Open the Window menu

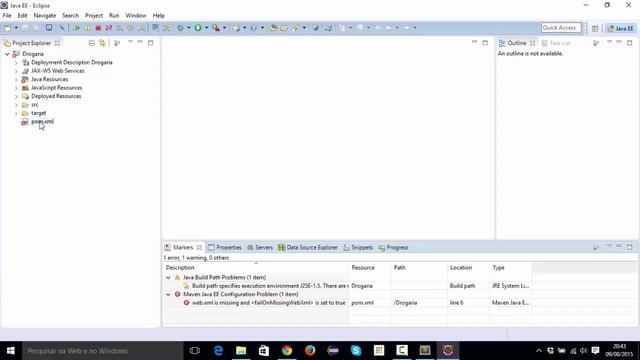(x=136, y=16)
